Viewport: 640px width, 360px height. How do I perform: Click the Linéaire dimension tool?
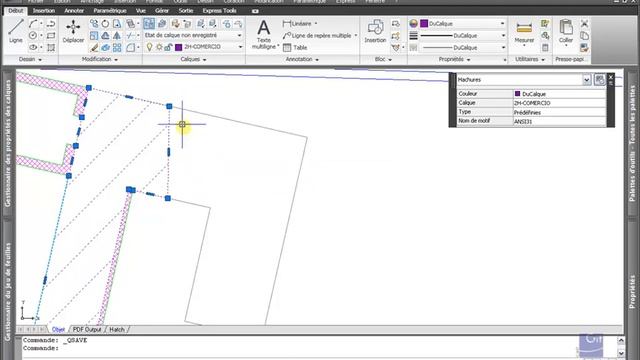click(x=300, y=24)
